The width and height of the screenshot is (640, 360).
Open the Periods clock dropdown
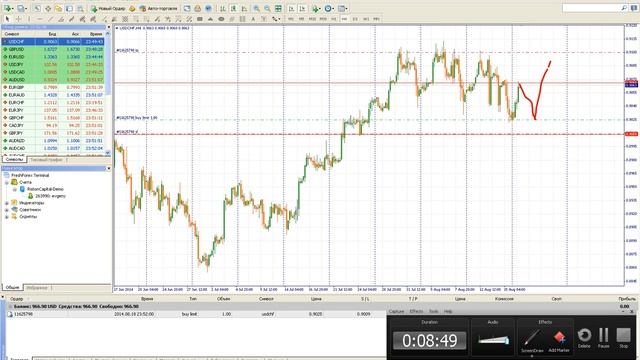click(x=329, y=8)
